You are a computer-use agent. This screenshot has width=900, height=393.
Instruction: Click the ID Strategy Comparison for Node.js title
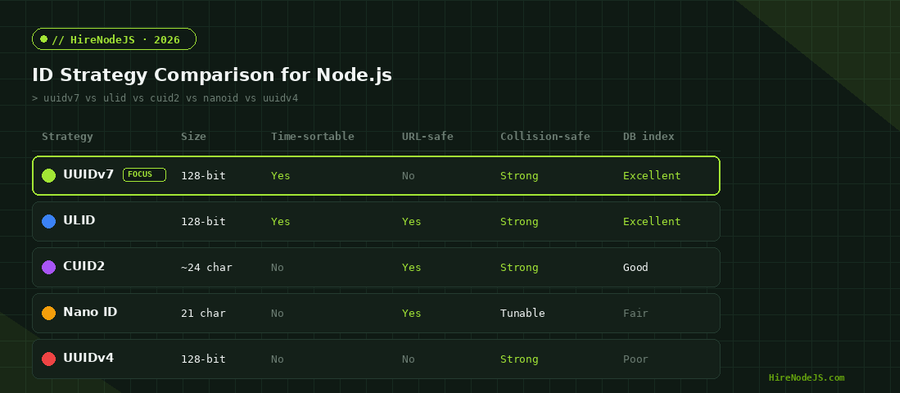click(212, 75)
